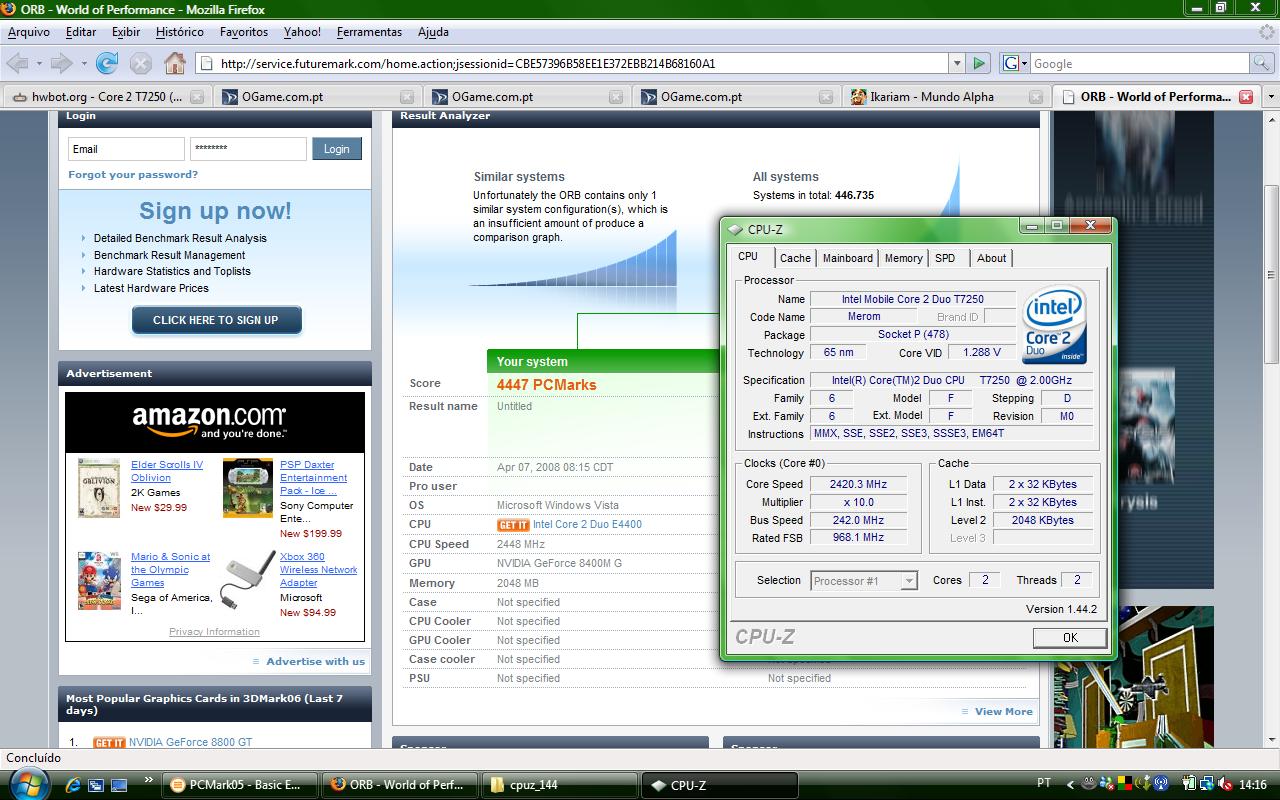This screenshot has width=1280, height=800.
Task: Open the Histórico menu
Action: [180, 32]
